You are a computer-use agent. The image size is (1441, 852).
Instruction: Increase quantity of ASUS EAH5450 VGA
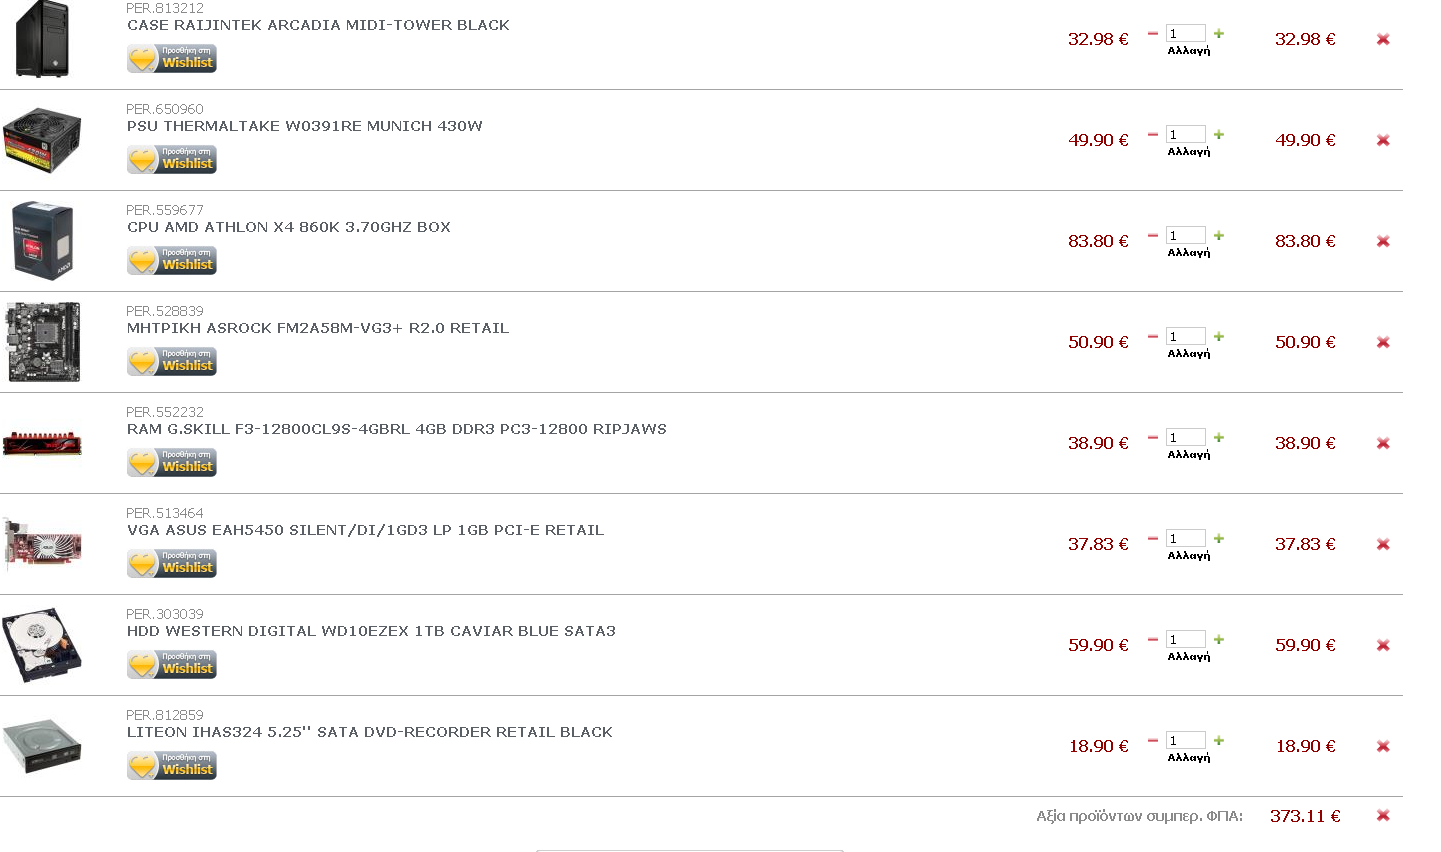1219,539
